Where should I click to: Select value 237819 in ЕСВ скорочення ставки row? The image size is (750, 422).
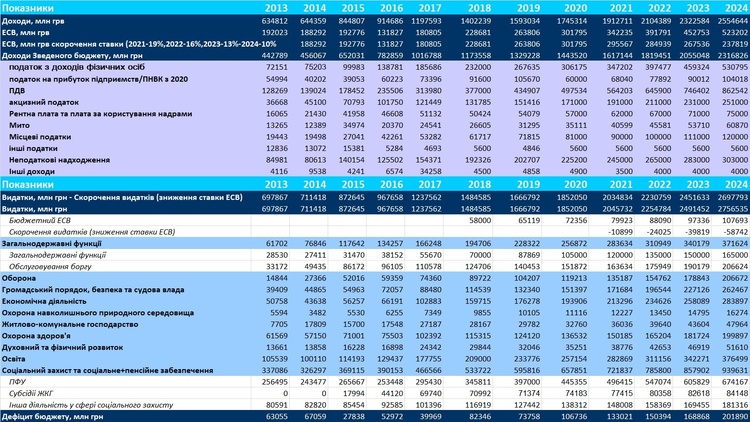point(734,44)
